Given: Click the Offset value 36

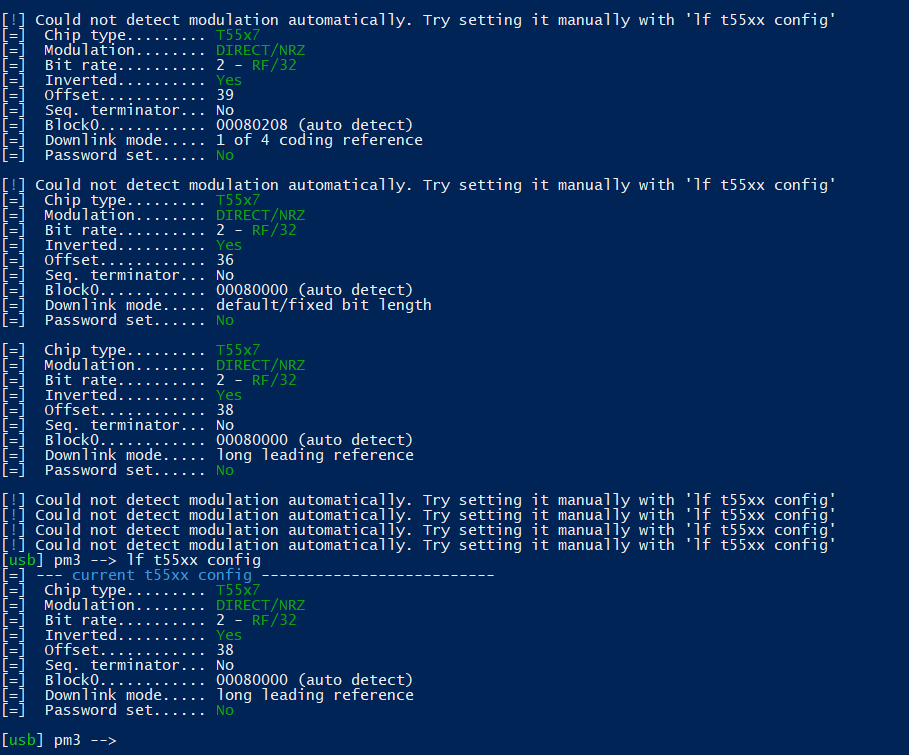Looking at the screenshot, I should click(x=225, y=260).
